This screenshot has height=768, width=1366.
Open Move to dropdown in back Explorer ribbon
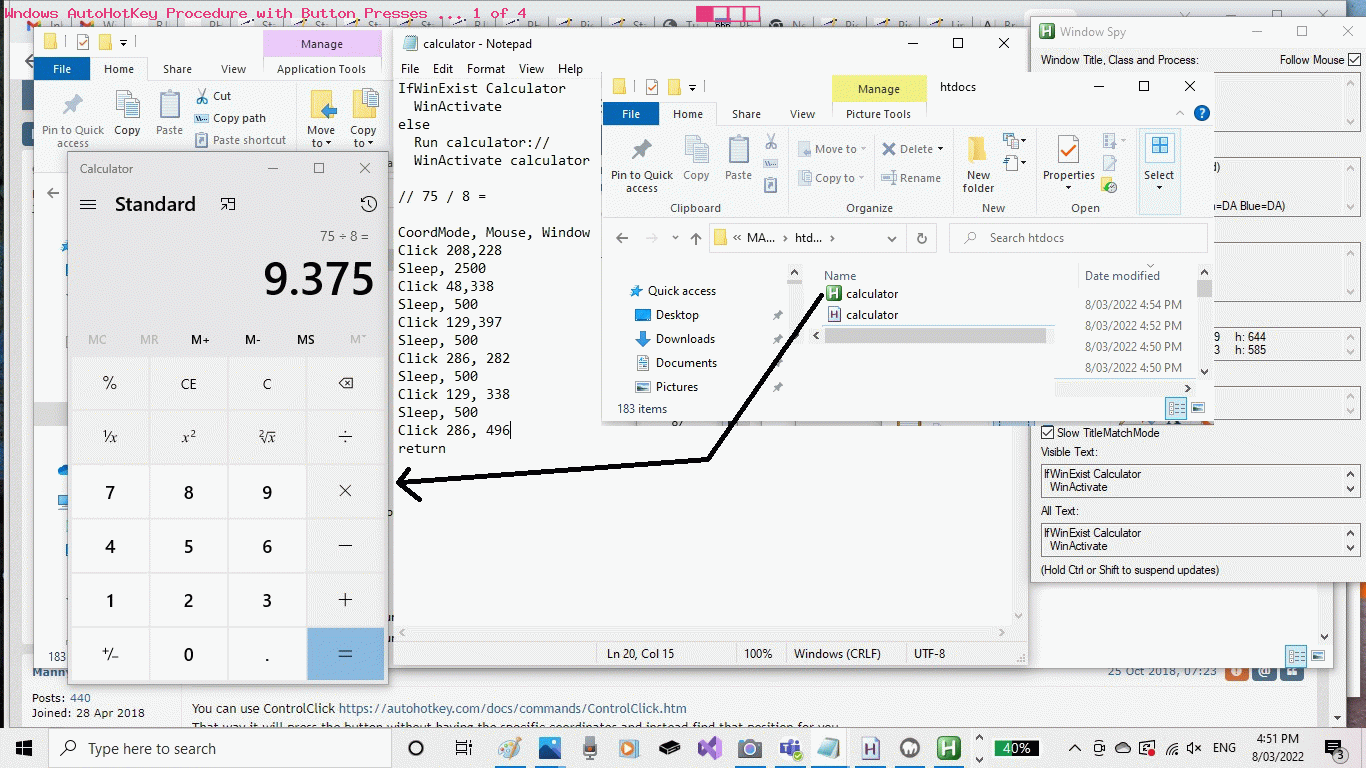pos(321,119)
